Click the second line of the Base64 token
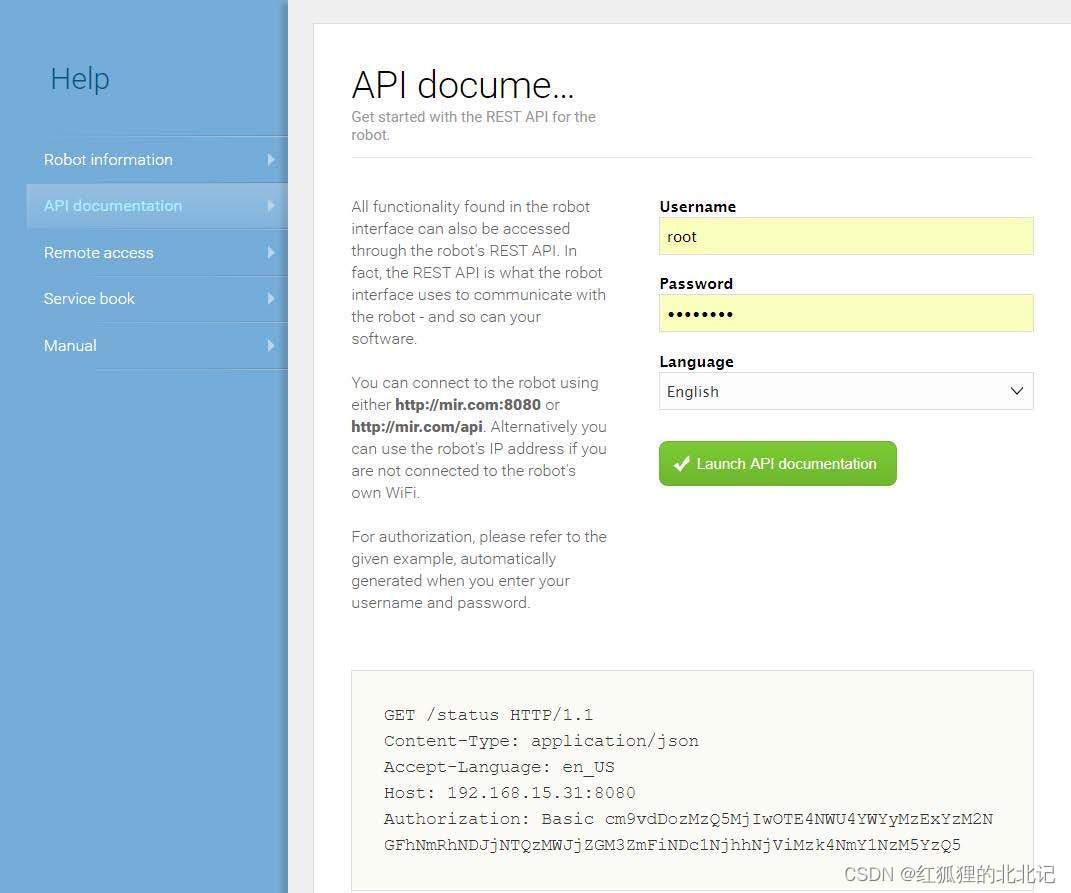This screenshot has width=1071, height=893. pyautogui.click(x=672, y=845)
